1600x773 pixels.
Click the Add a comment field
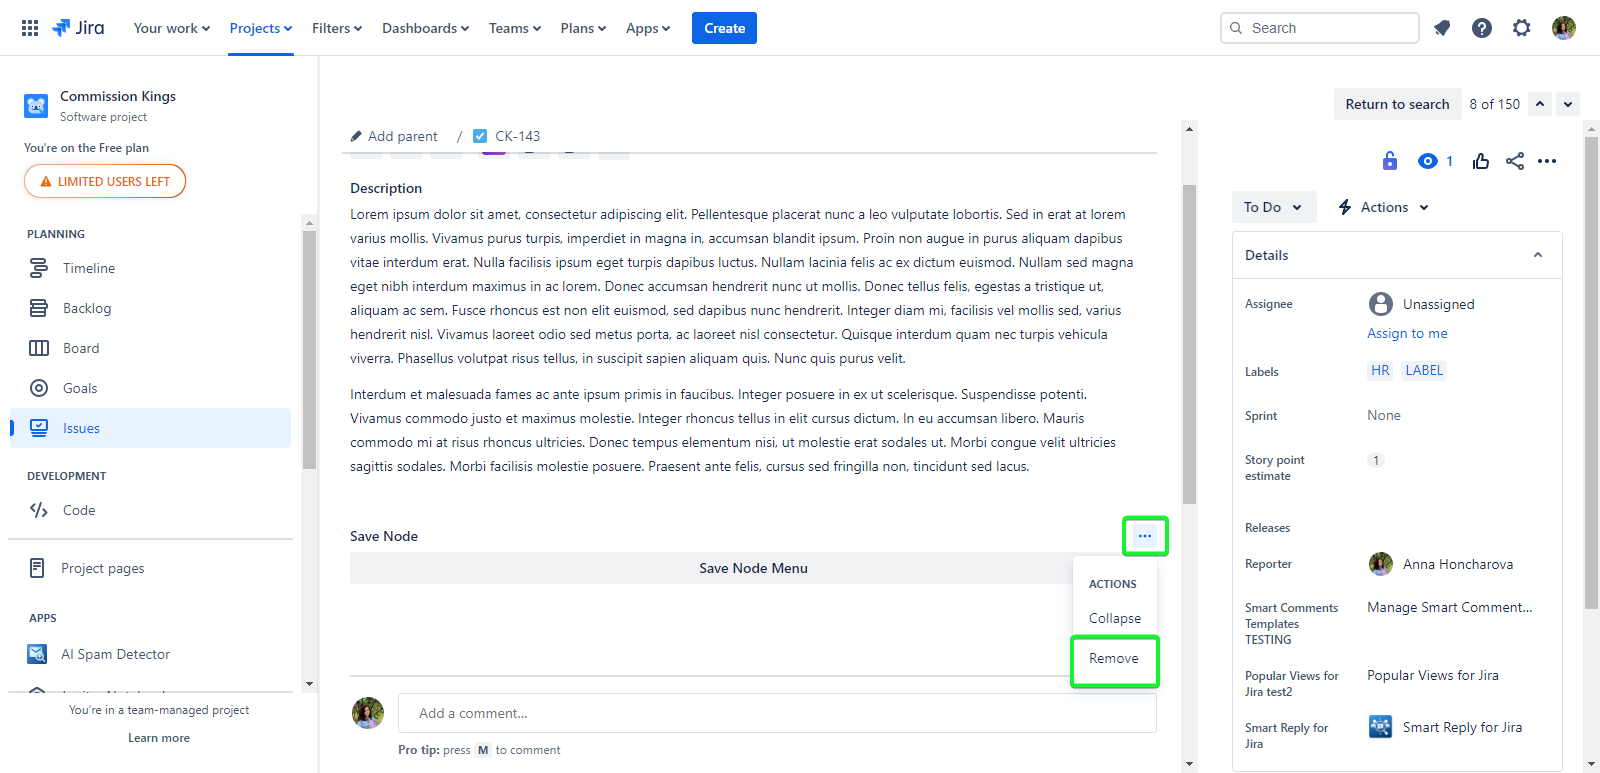776,713
